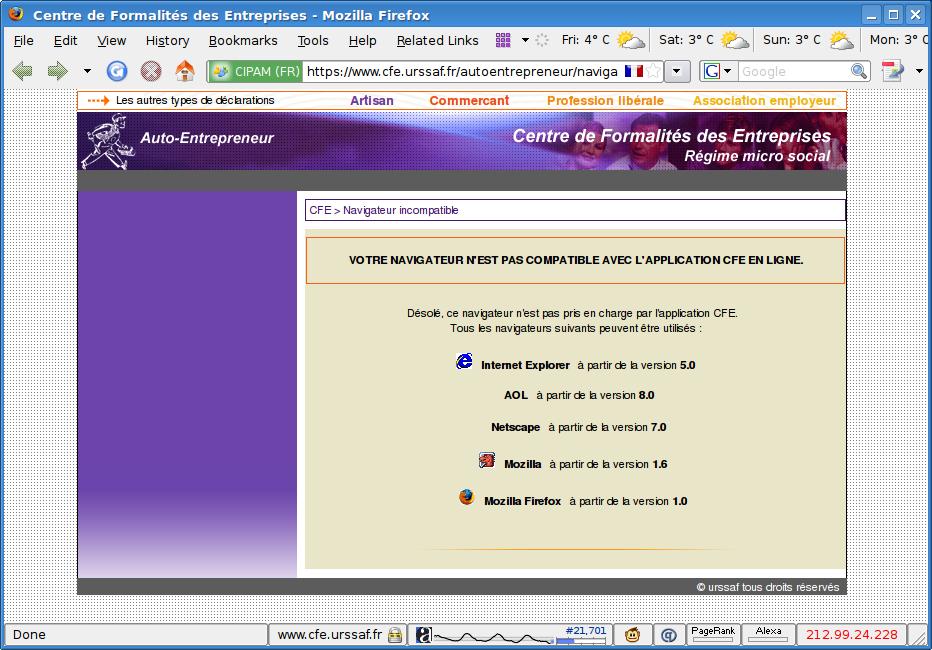Viewport: 932px width, 650px height.
Task: Click the Alexa traffic graph icon in the status bar
Action: coord(770,633)
